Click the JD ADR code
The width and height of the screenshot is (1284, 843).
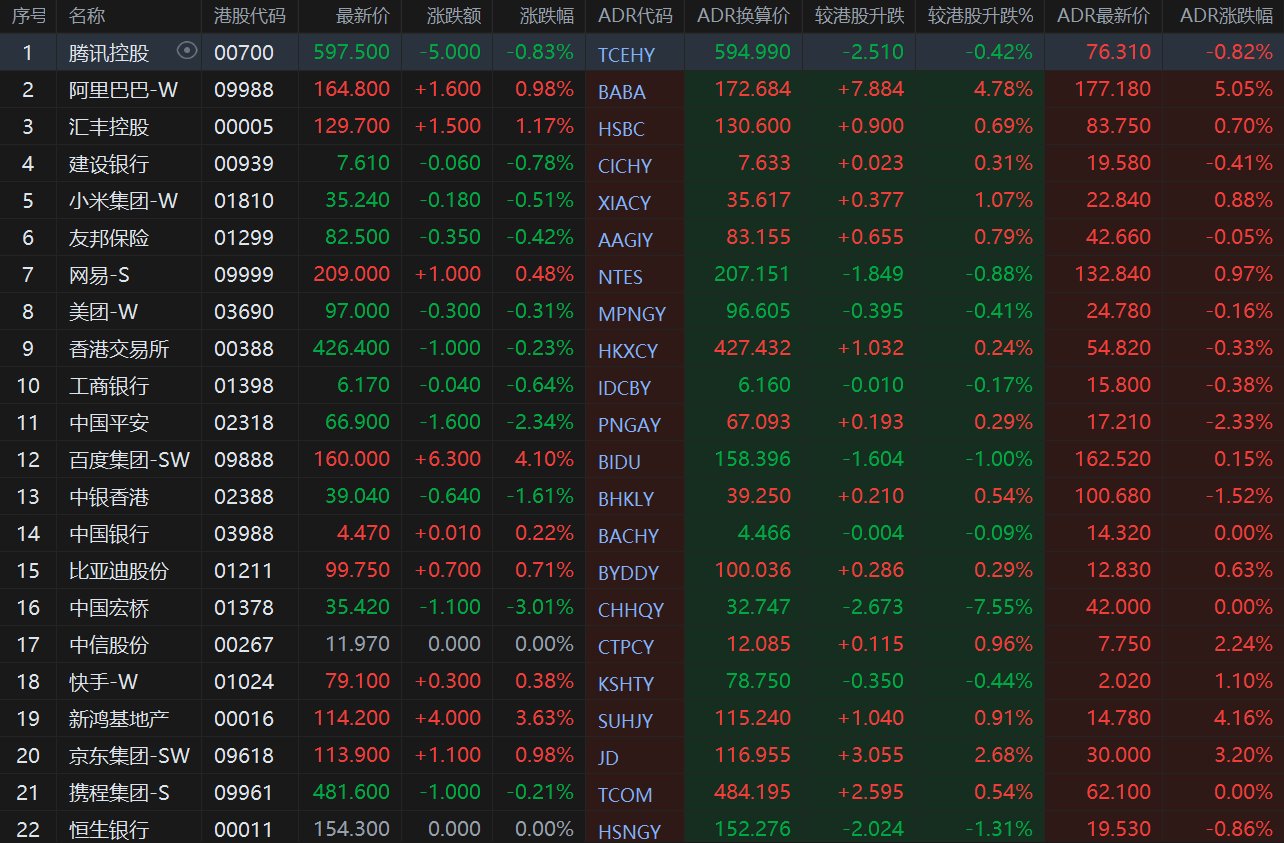click(608, 758)
